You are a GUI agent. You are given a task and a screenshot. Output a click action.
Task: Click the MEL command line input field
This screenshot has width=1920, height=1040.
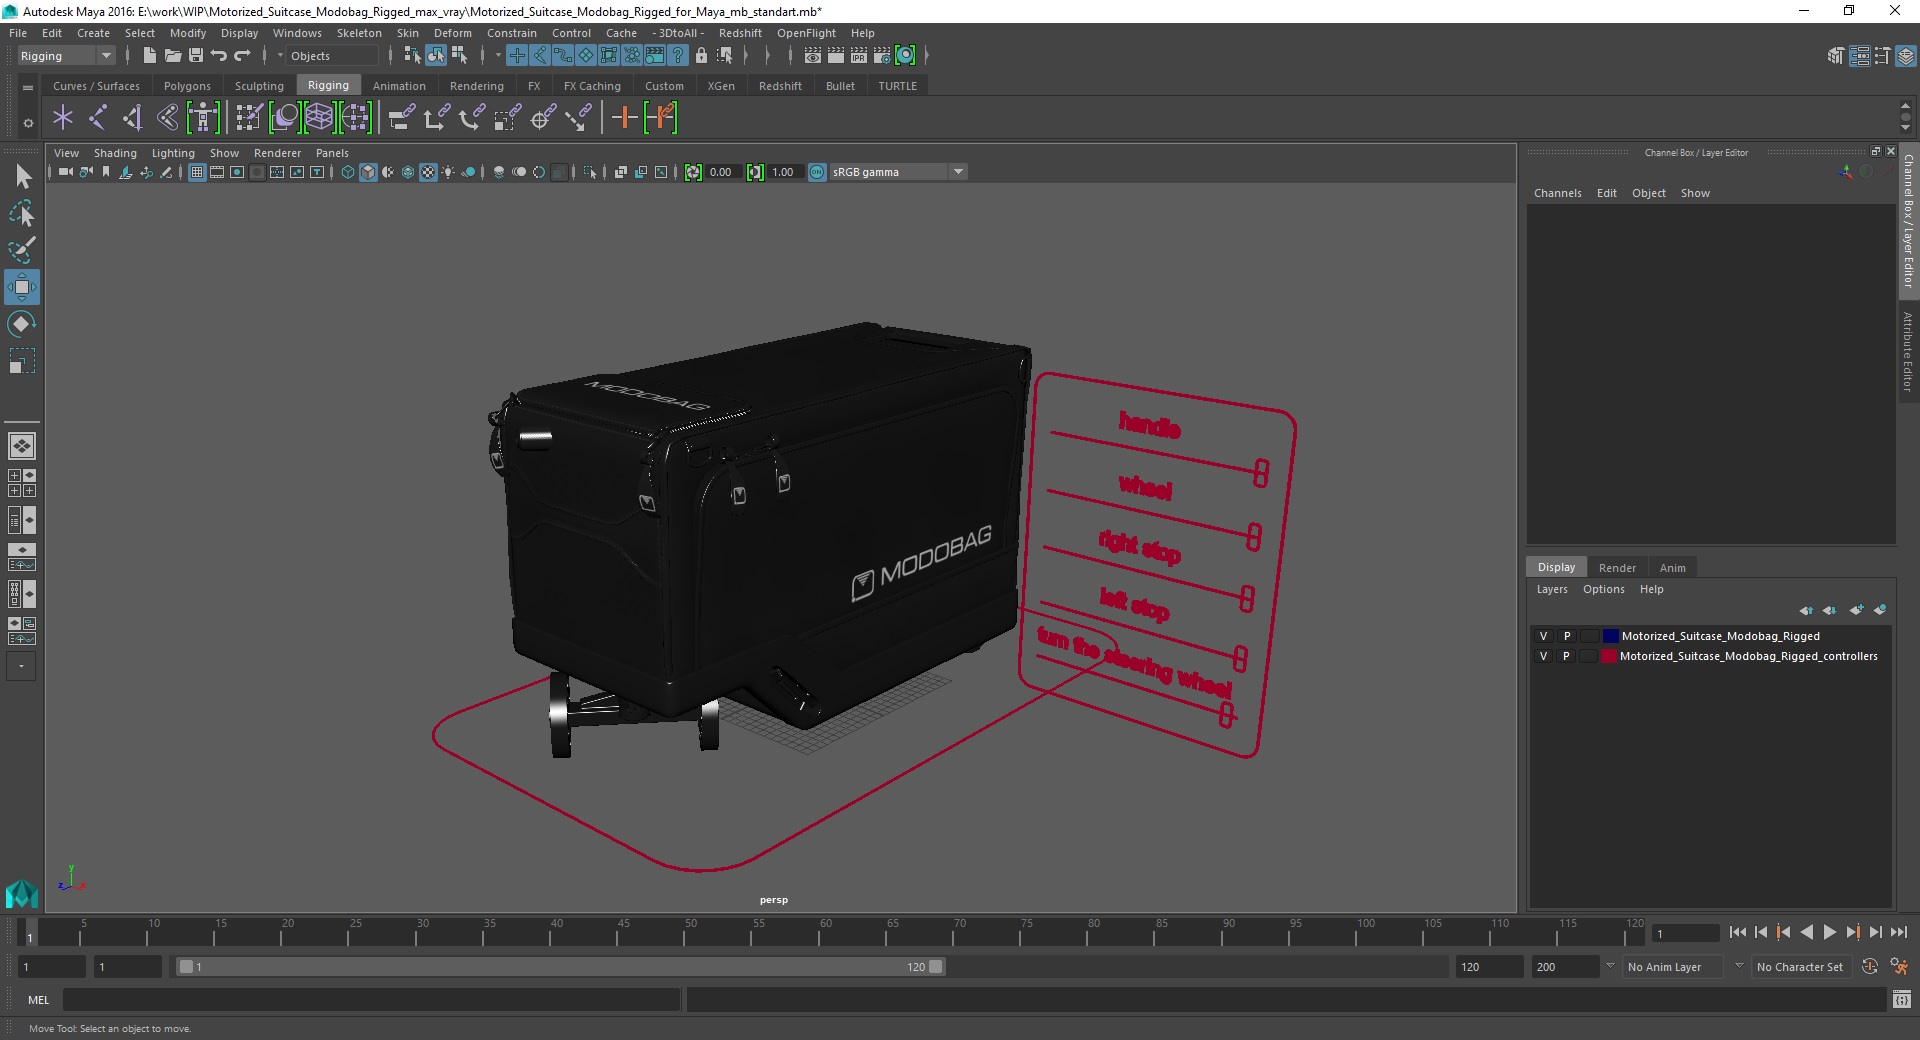coord(371,999)
